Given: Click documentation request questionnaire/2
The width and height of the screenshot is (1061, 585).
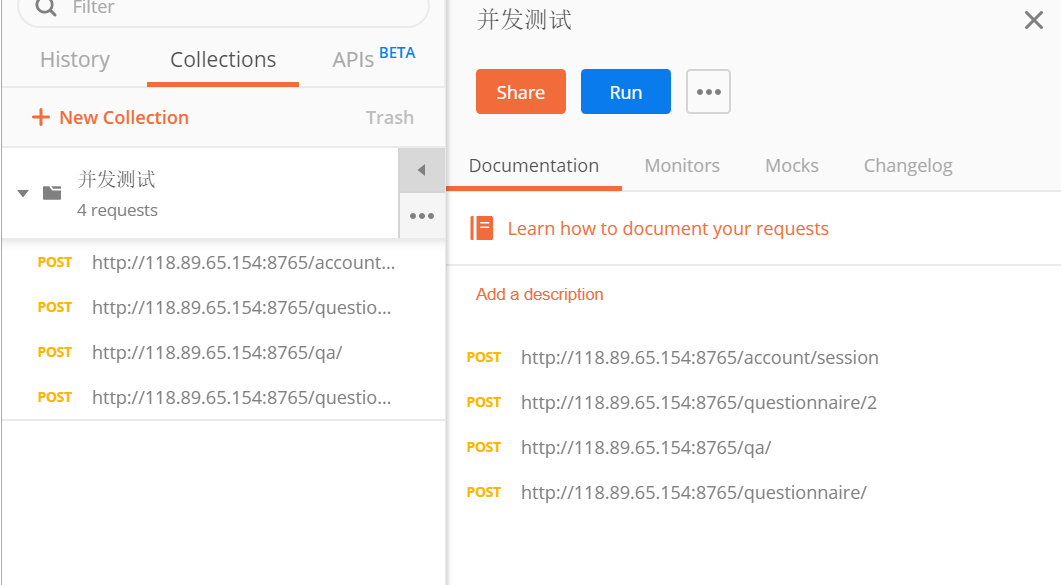Looking at the screenshot, I should [x=698, y=402].
